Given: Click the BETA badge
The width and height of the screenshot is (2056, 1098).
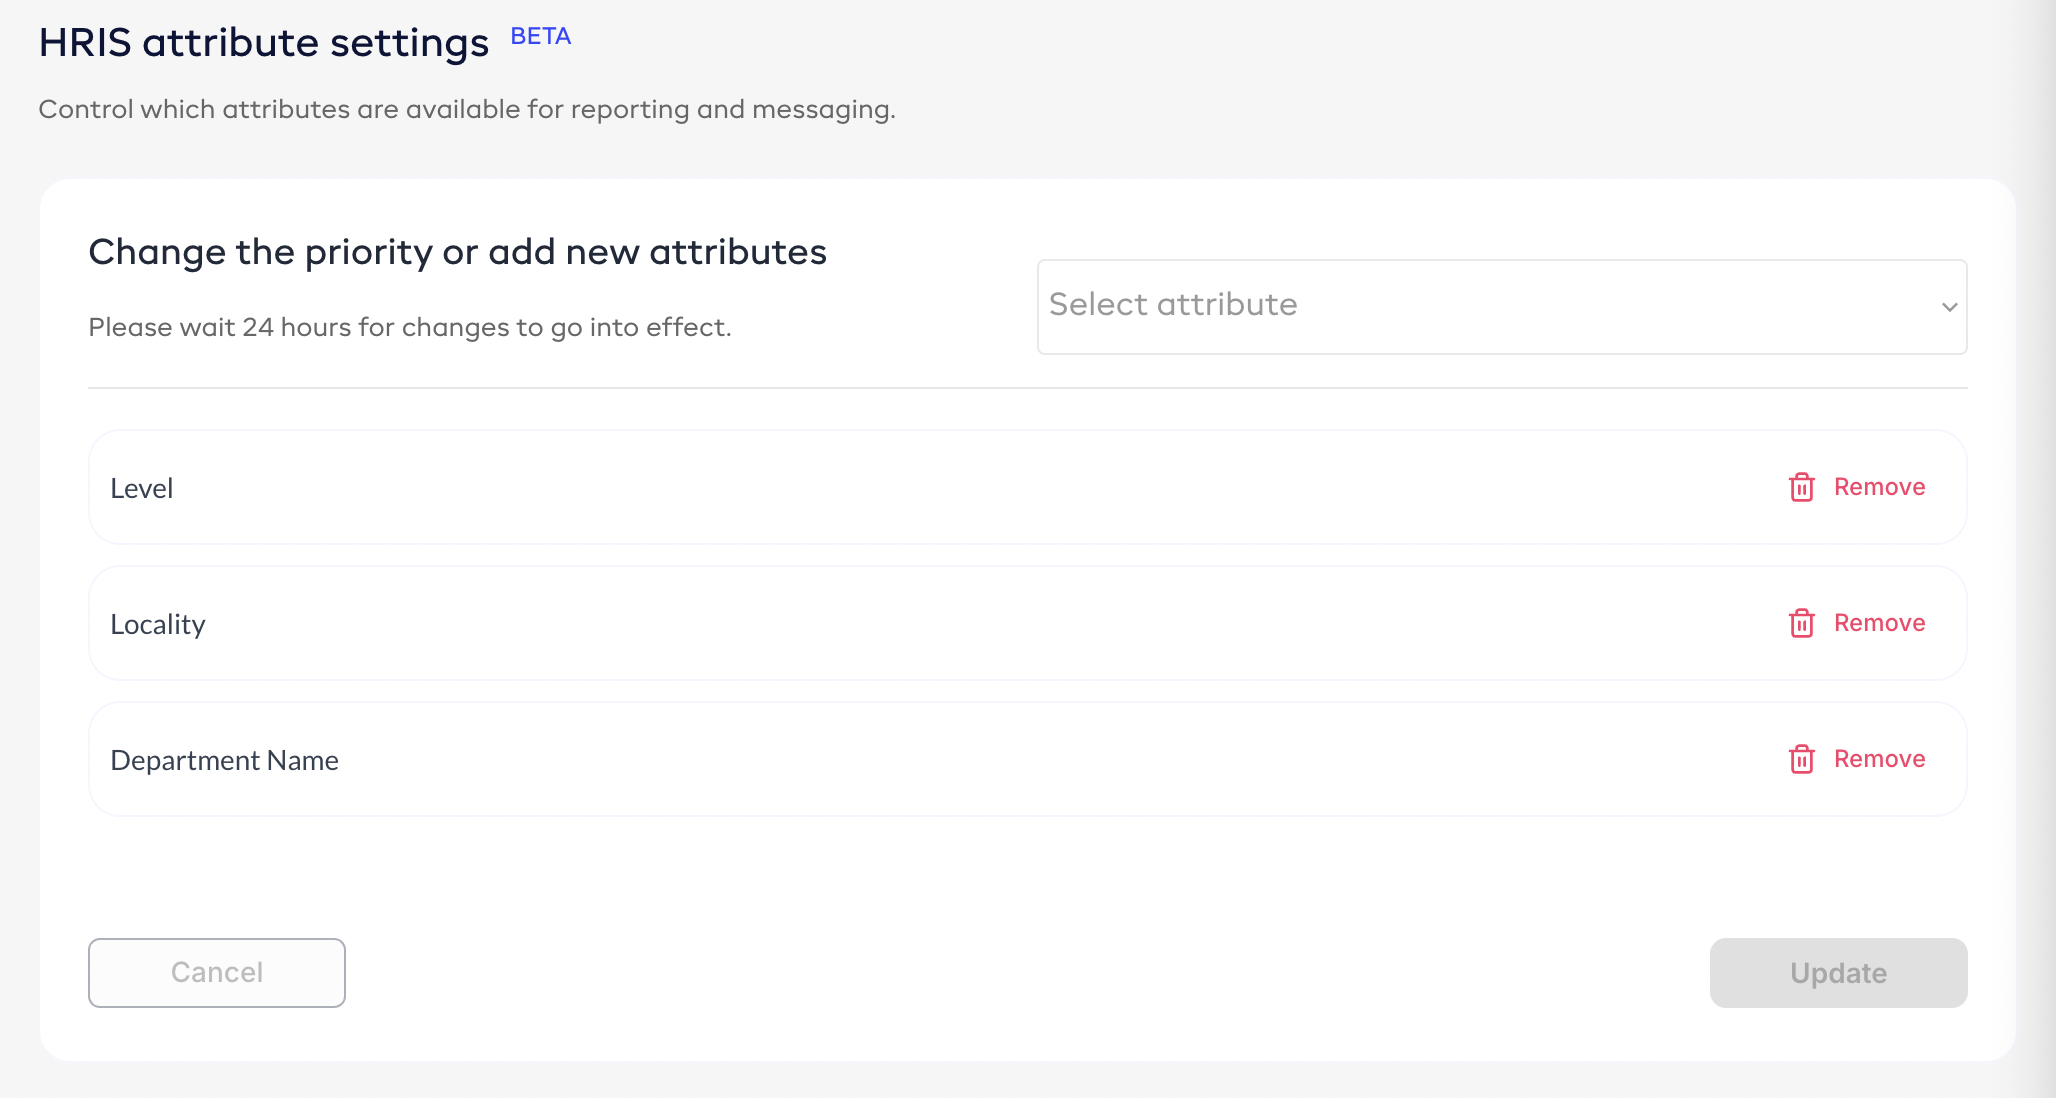Looking at the screenshot, I should pos(540,36).
